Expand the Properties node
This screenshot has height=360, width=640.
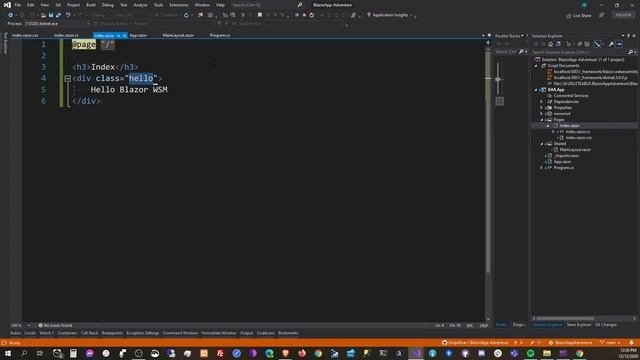tap(542, 108)
